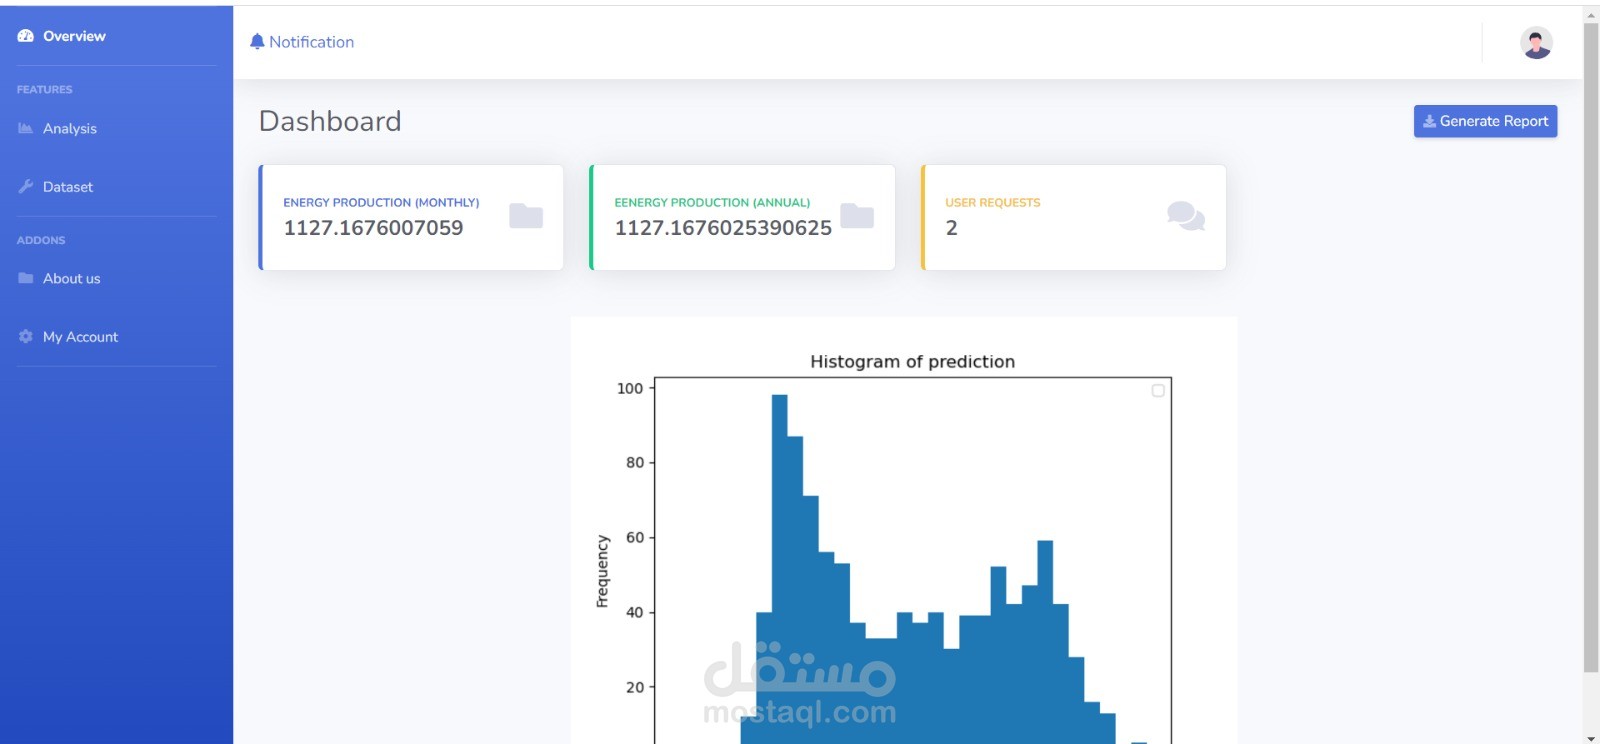
Task: Click the My Account gear icon
Action: (x=26, y=337)
